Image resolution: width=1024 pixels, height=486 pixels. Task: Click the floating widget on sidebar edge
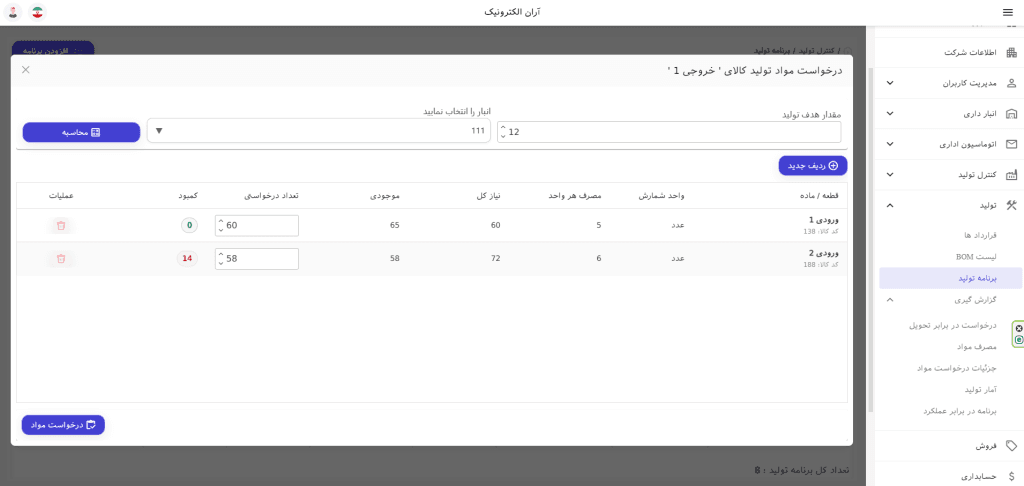[x=1018, y=334]
